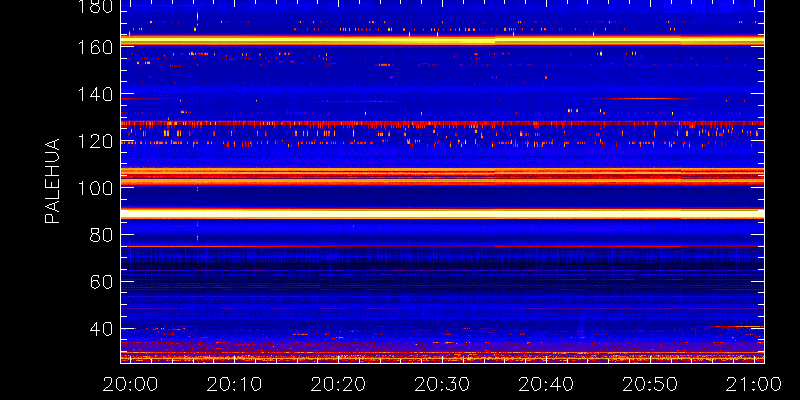Click the PALEHUA vertical axis label
Image resolution: width=800 pixels, height=400 pixels.
click(52, 181)
